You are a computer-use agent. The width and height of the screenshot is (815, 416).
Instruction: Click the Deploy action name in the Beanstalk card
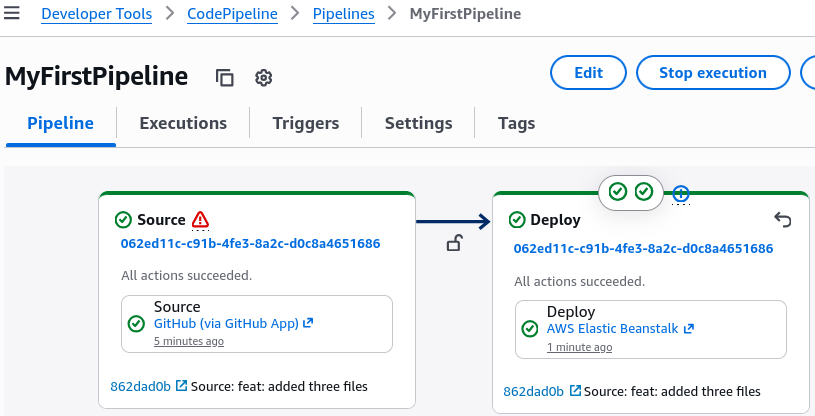(x=571, y=312)
